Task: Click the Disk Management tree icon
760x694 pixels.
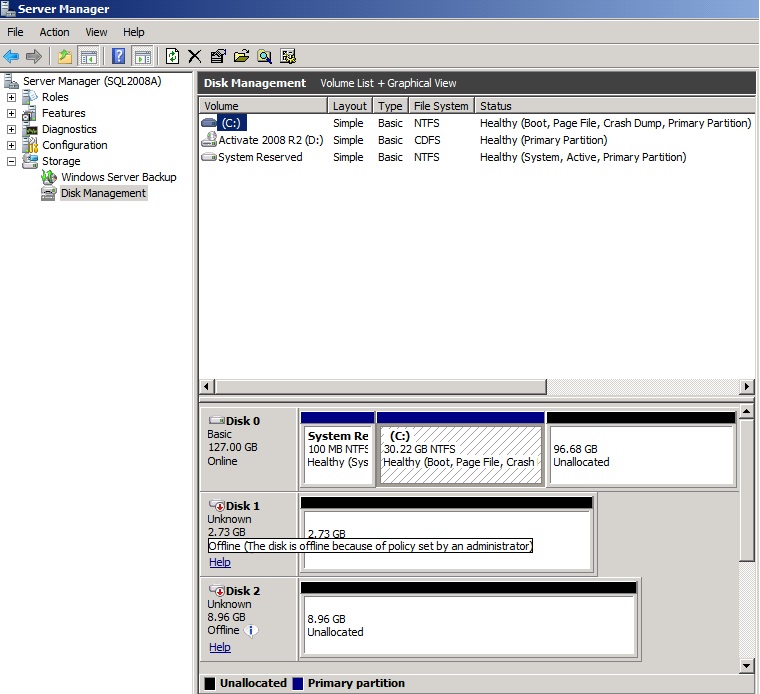Action: coord(48,193)
